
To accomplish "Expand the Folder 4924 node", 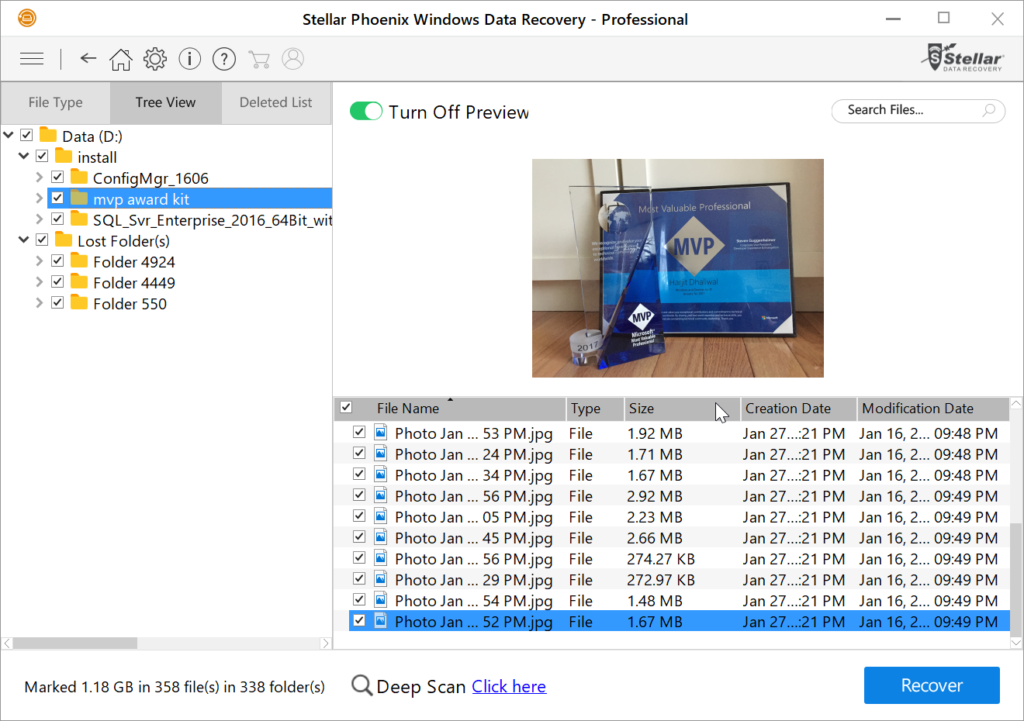I will coord(39,261).
